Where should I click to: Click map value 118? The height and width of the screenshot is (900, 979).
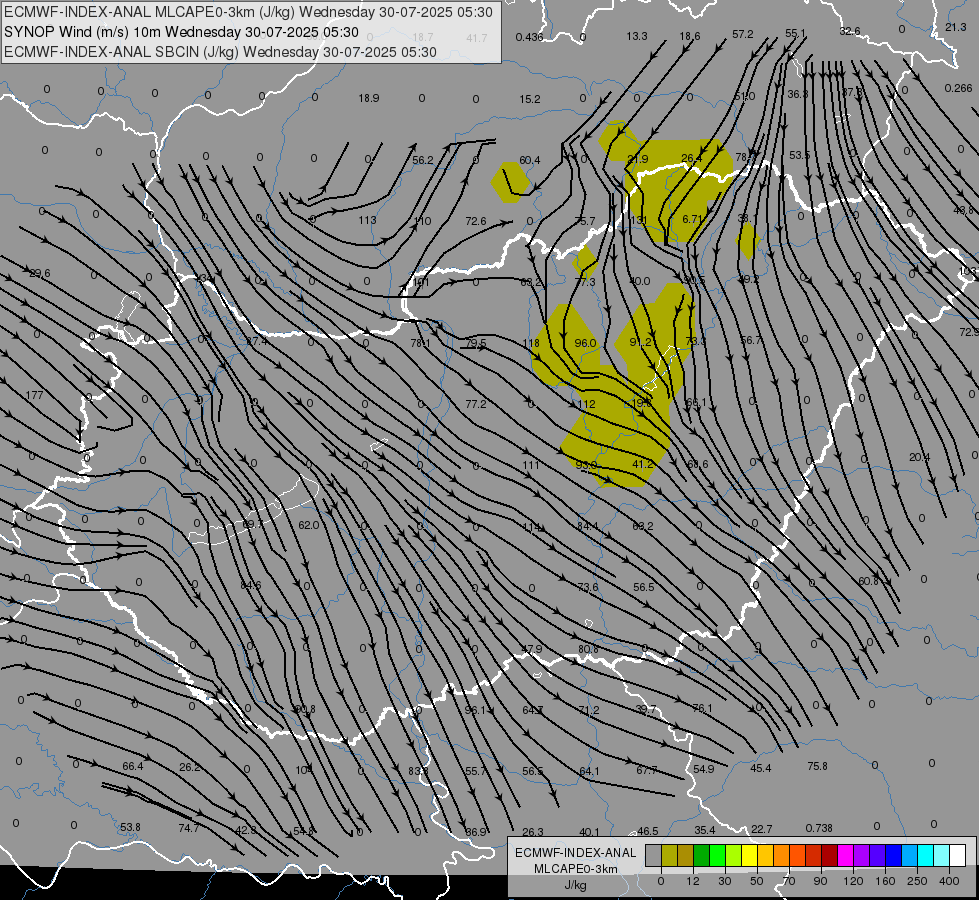pos(531,344)
